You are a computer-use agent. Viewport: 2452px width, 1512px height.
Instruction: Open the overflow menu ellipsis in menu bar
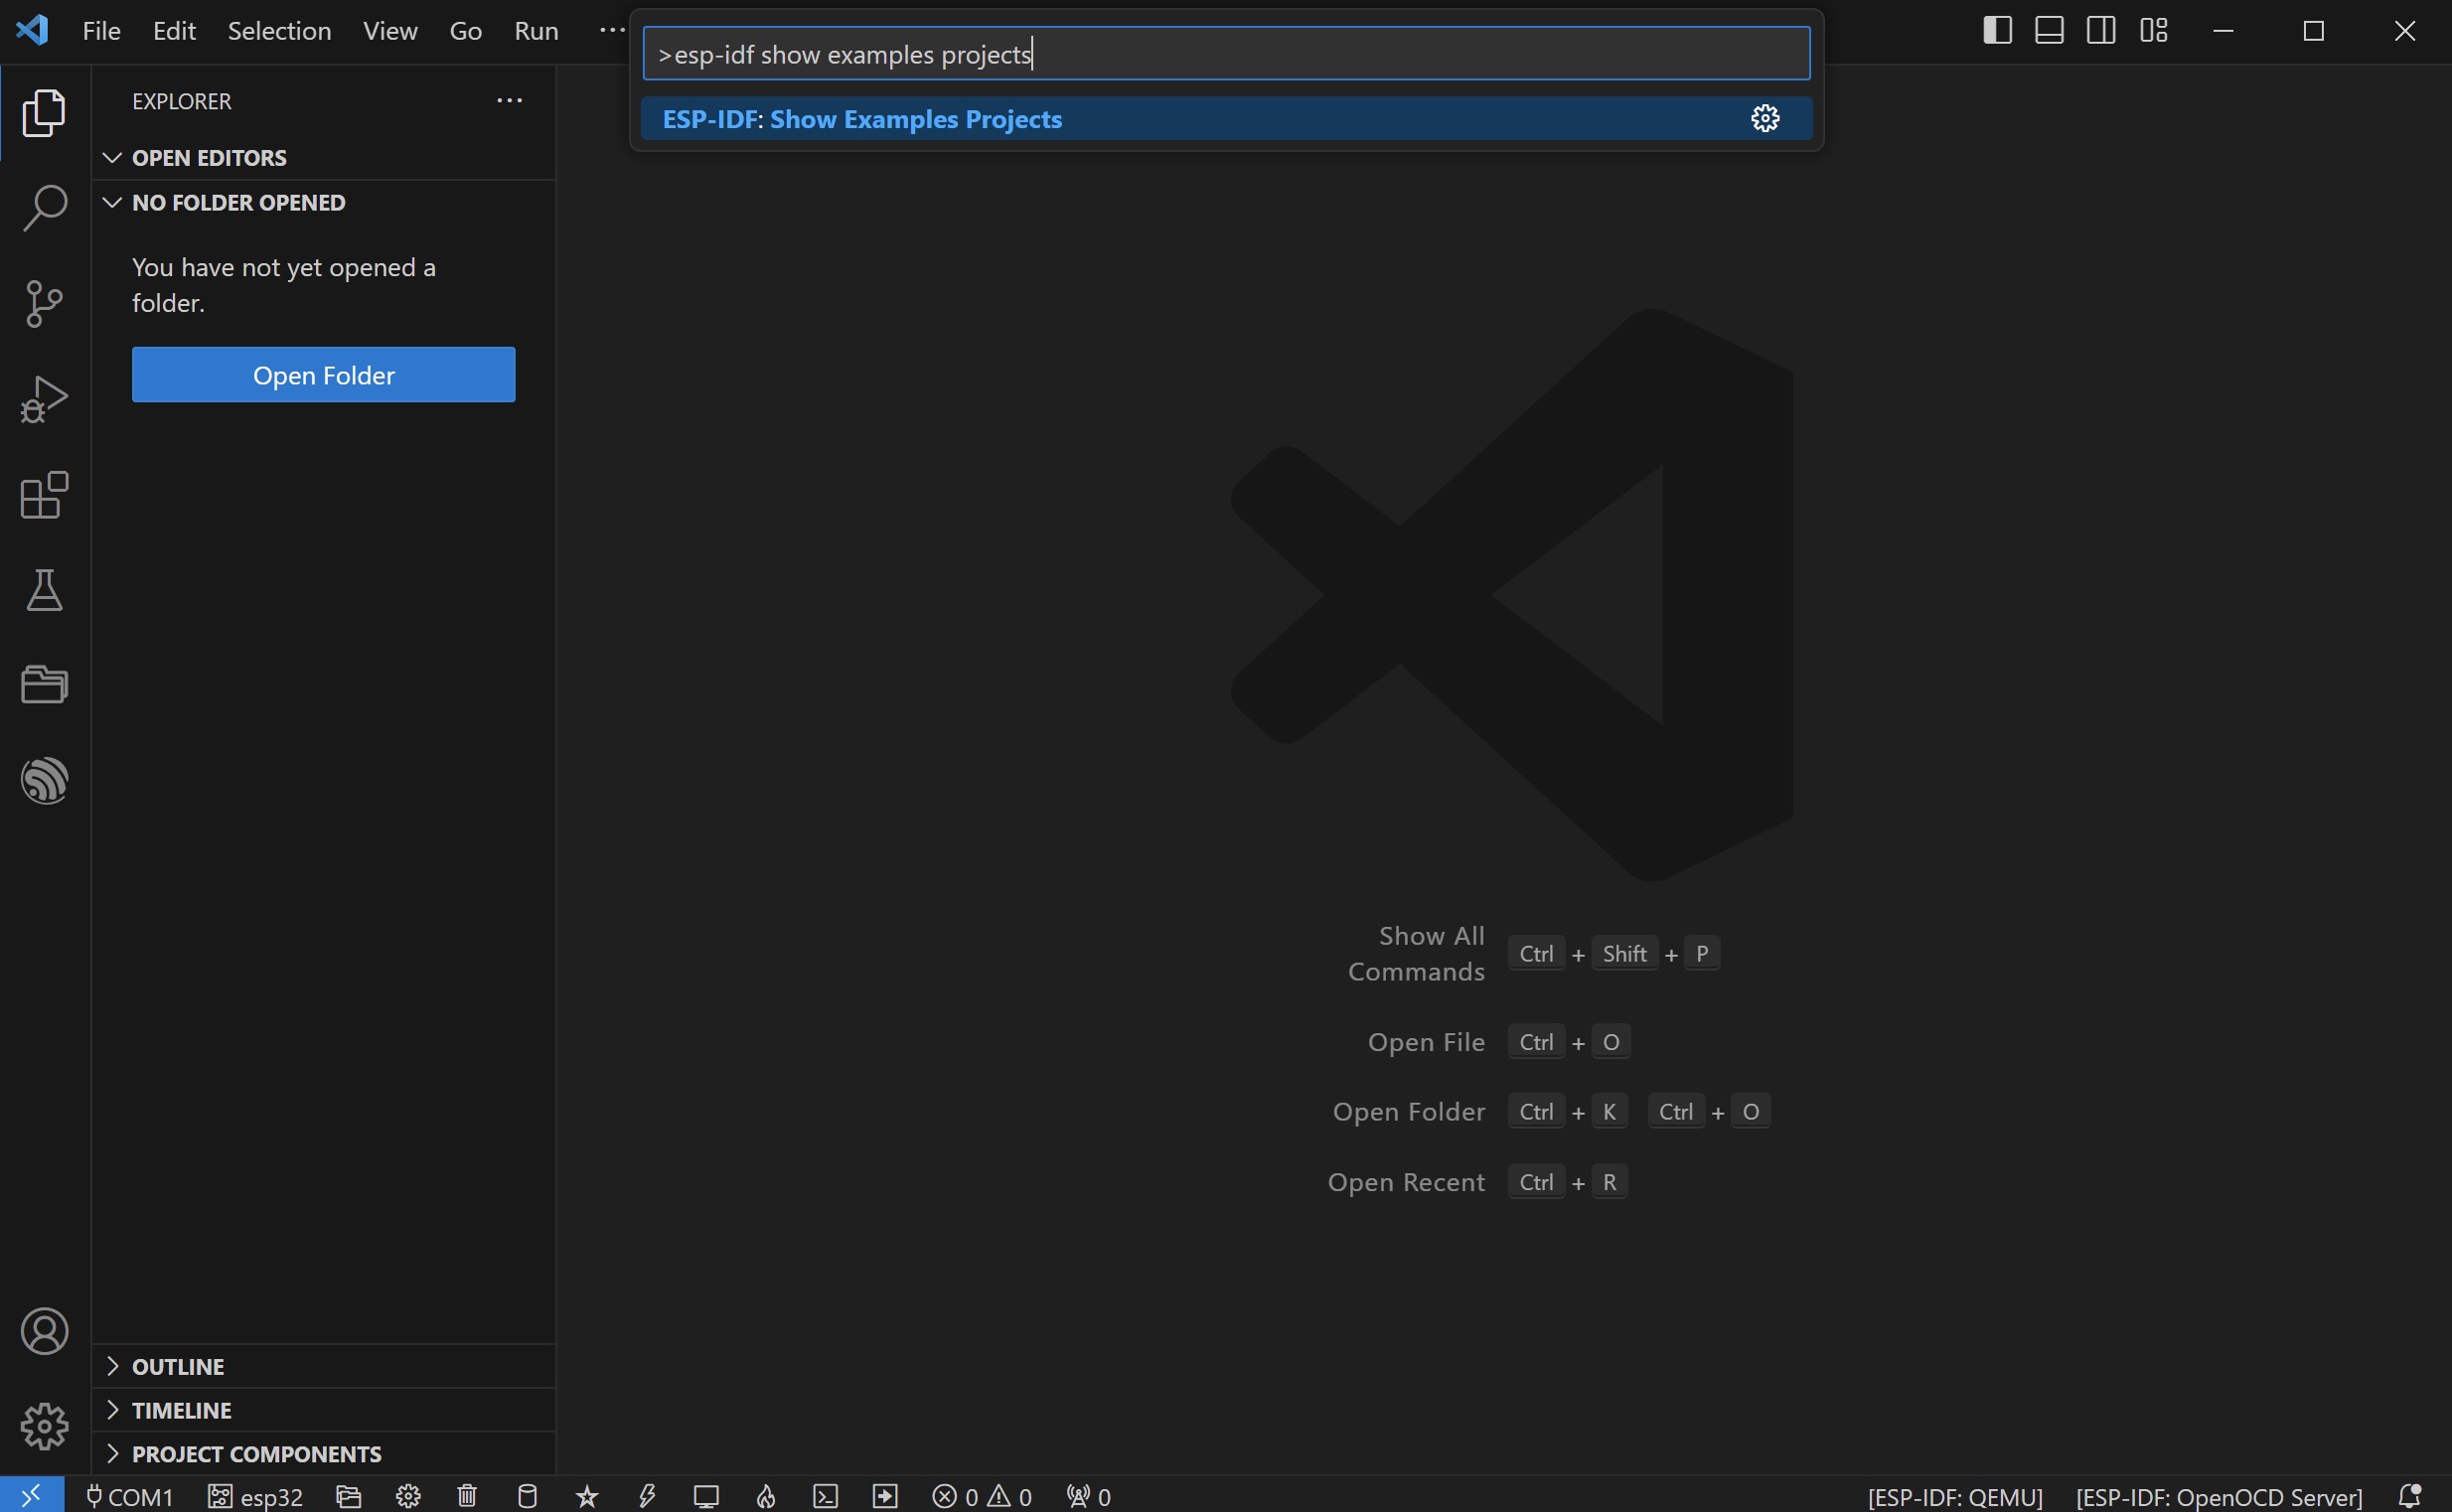click(x=611, y=30)
